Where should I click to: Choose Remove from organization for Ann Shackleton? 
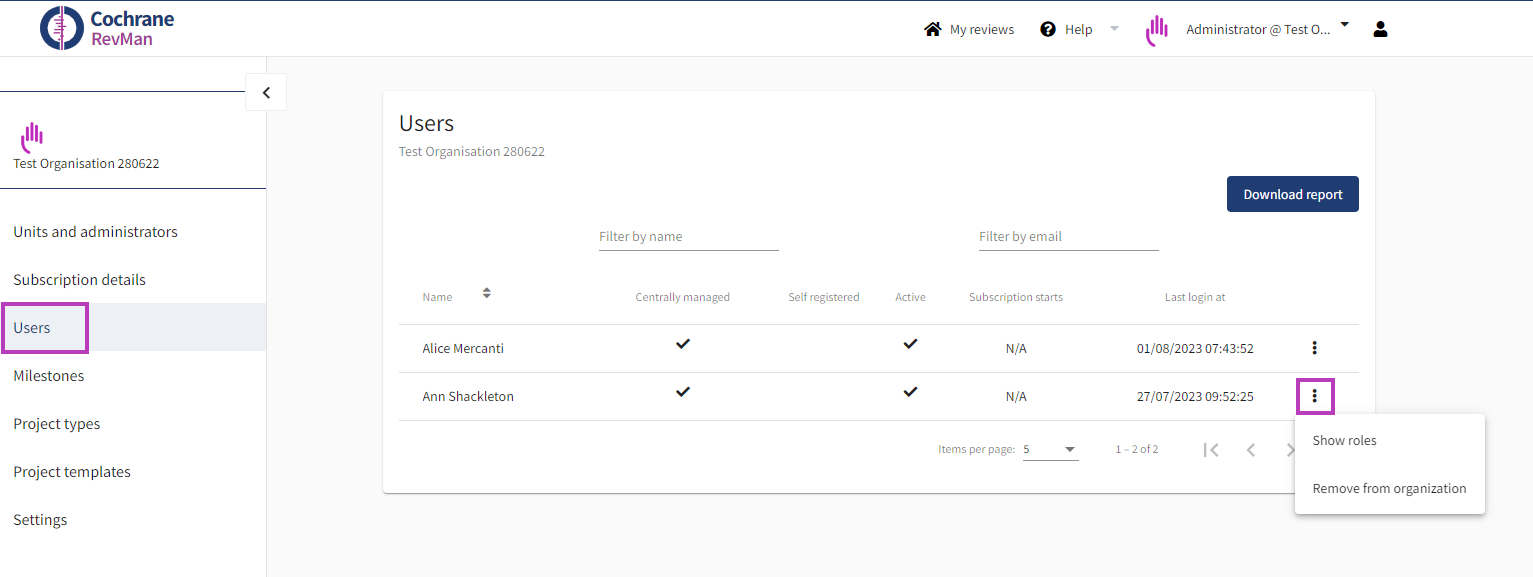1389,488
